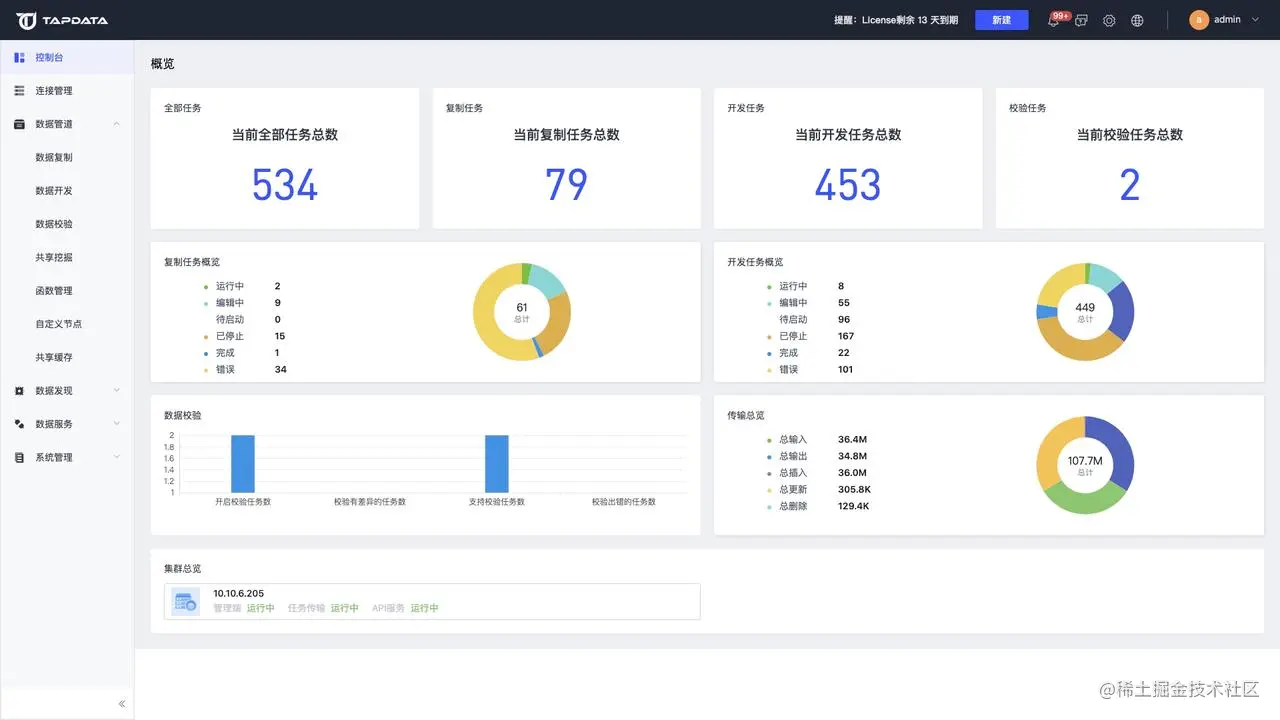This screenshot has width=1280, height=720.
Task: Click the validation tasks number 2
Action: pos(1130,186)
